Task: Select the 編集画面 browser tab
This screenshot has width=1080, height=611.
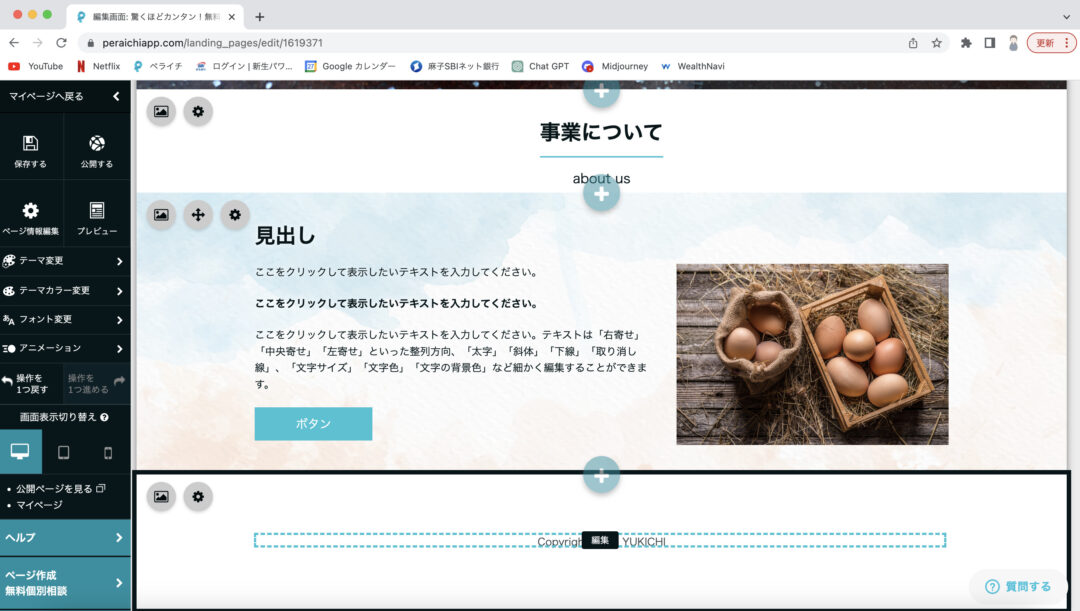Action: click(155, 17)
